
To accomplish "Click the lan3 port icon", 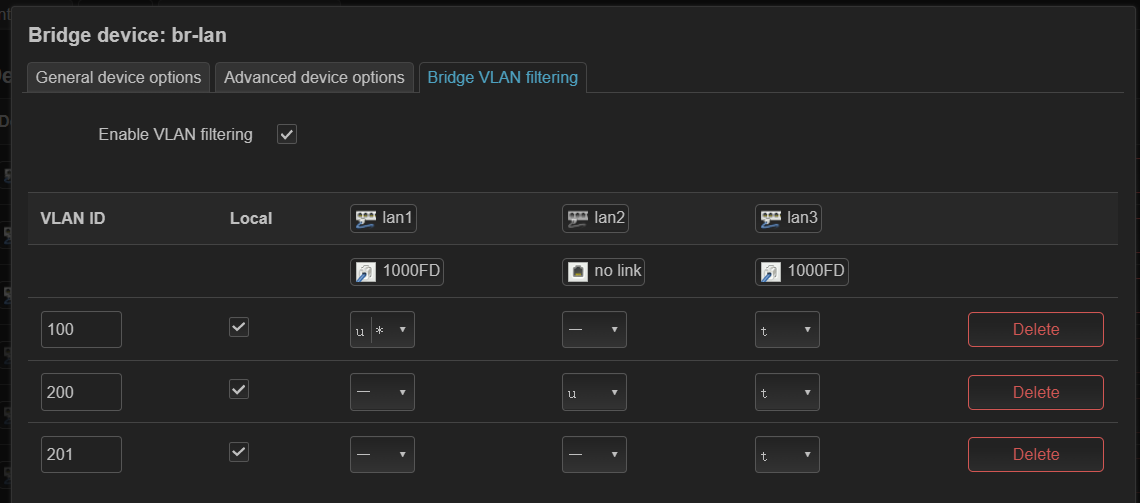I will point(771,218).
